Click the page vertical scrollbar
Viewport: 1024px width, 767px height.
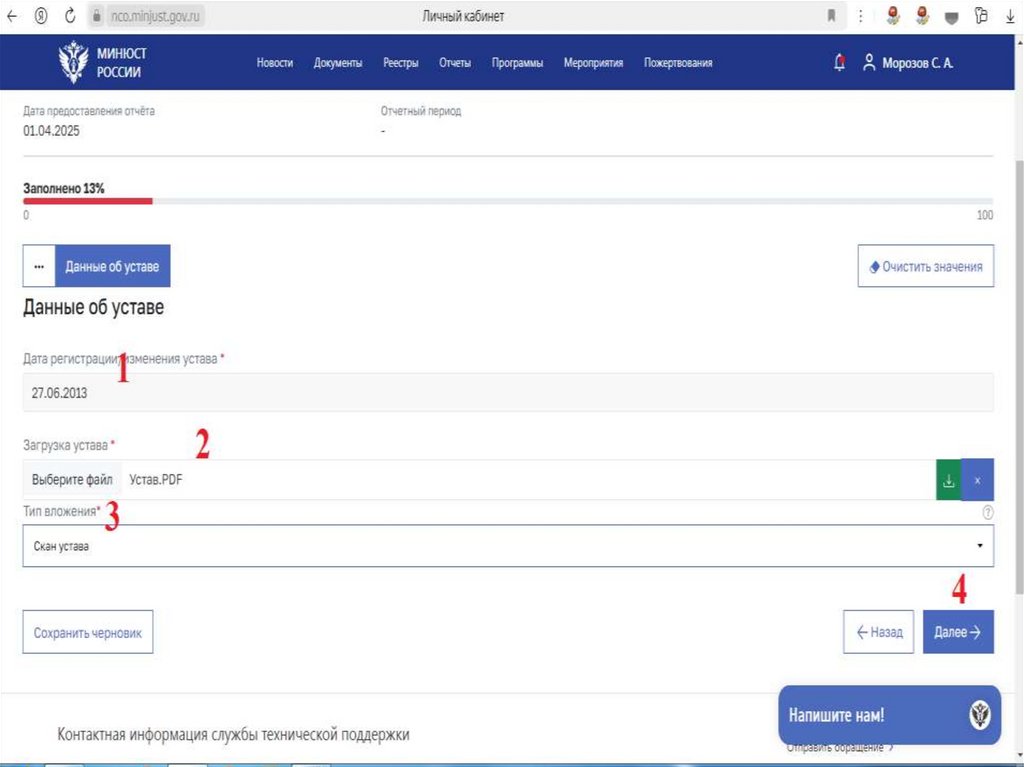click(x=1019, y=379)
